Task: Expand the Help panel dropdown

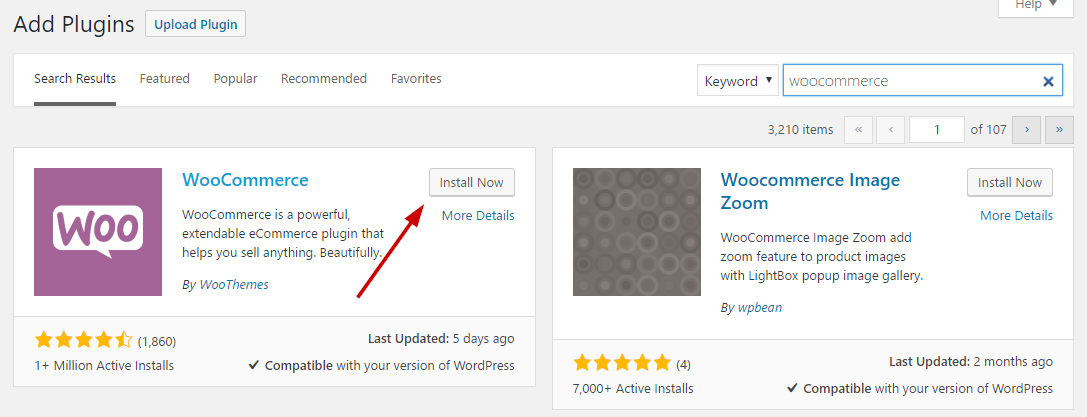Action: coord(1036,6)
